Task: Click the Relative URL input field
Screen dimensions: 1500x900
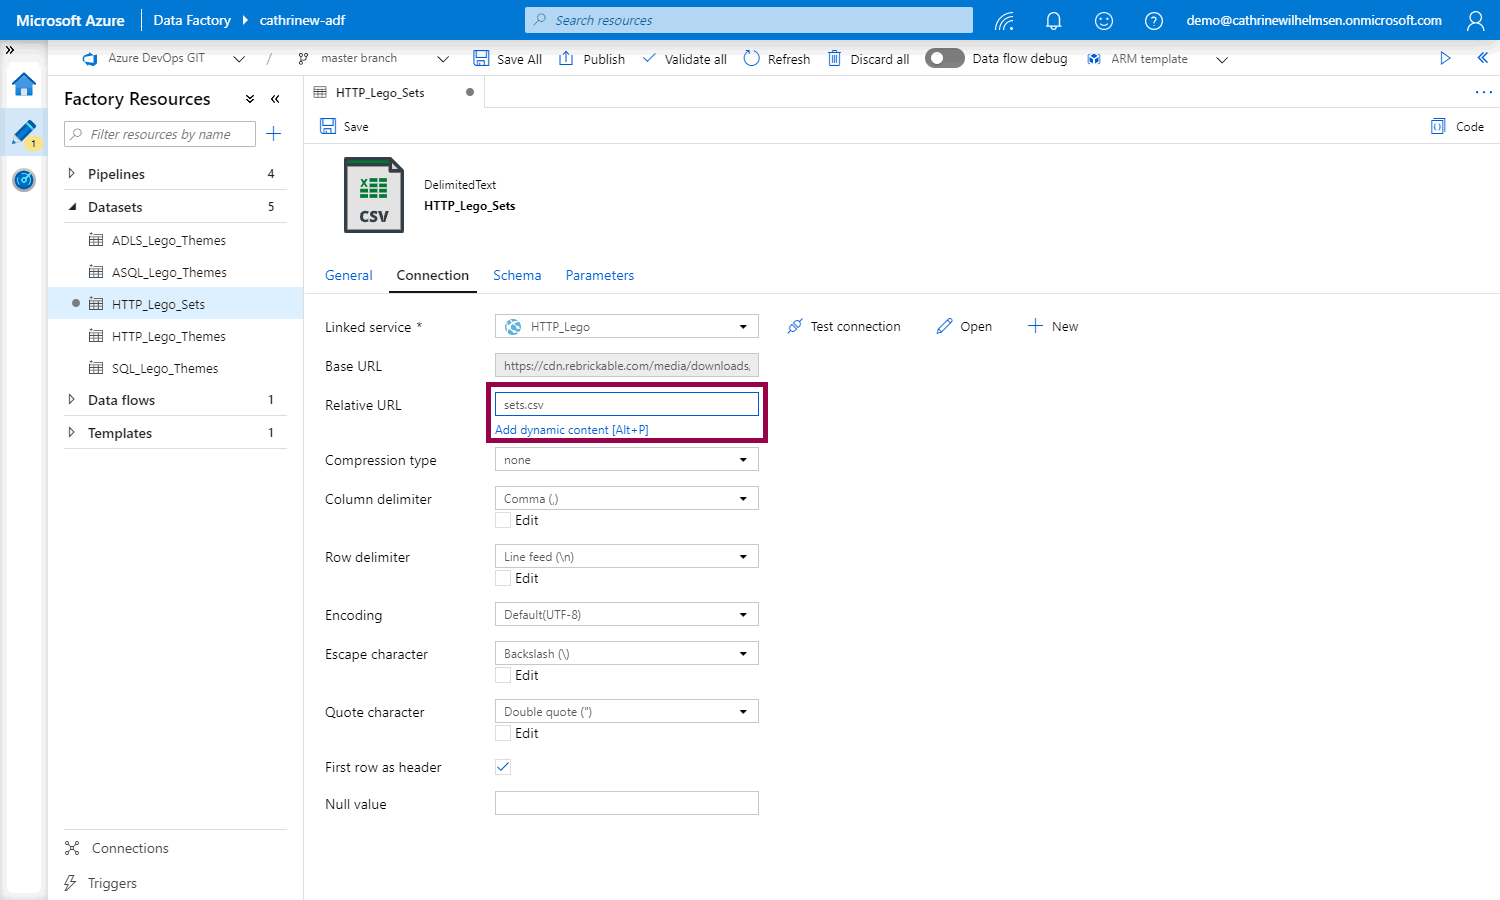Action: [x=626, y=405]
